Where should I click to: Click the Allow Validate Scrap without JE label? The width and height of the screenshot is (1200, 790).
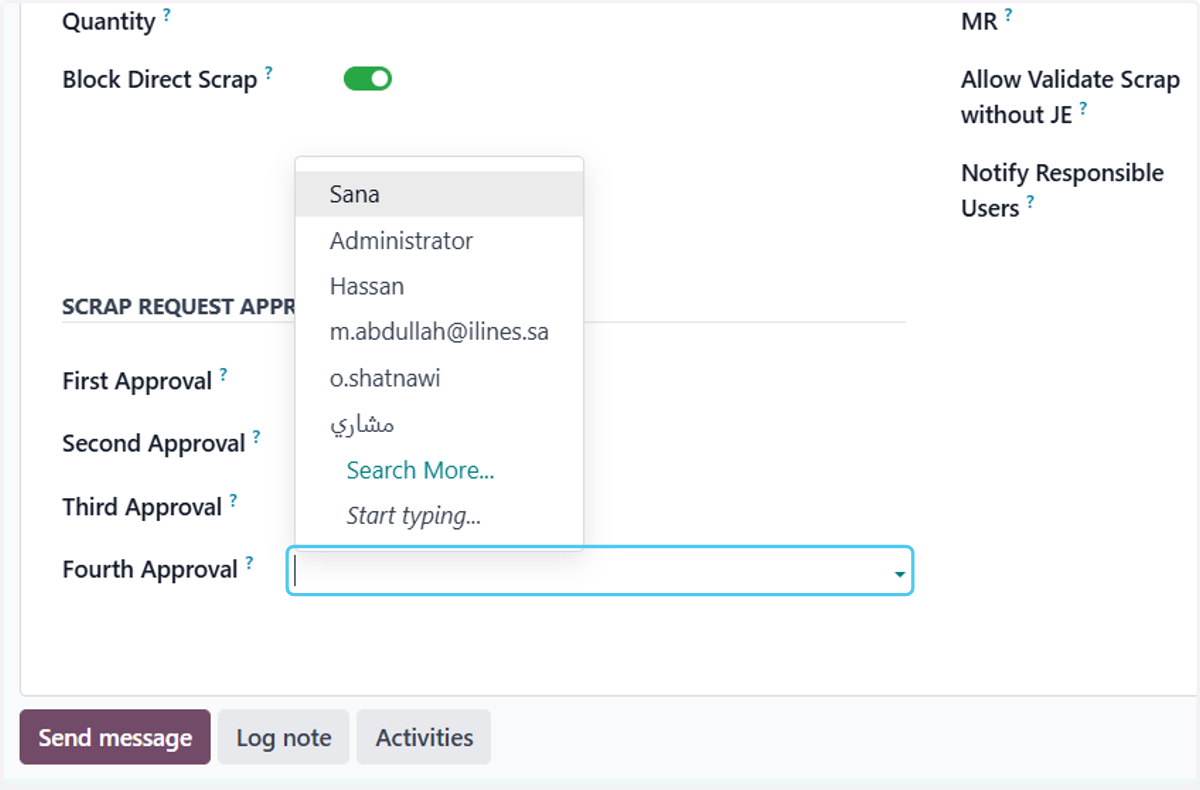pos(1070,97)
